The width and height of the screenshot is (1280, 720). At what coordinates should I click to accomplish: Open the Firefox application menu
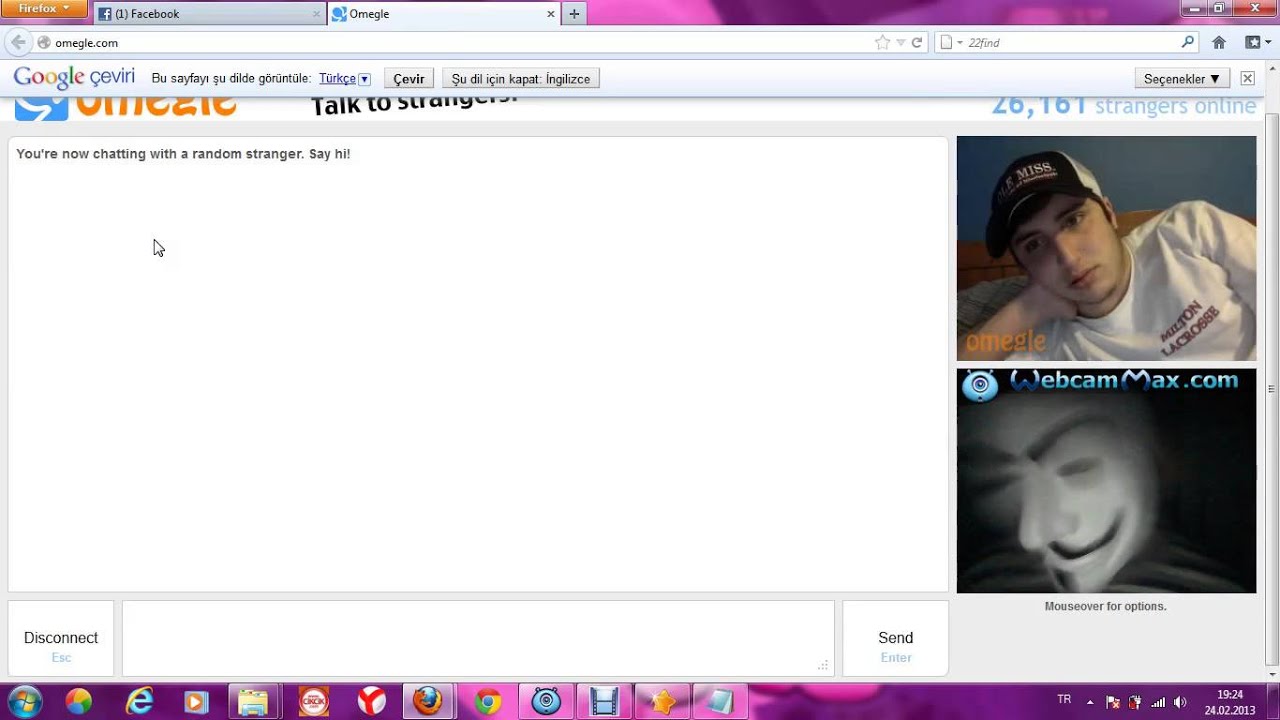(x=44, y=8)
